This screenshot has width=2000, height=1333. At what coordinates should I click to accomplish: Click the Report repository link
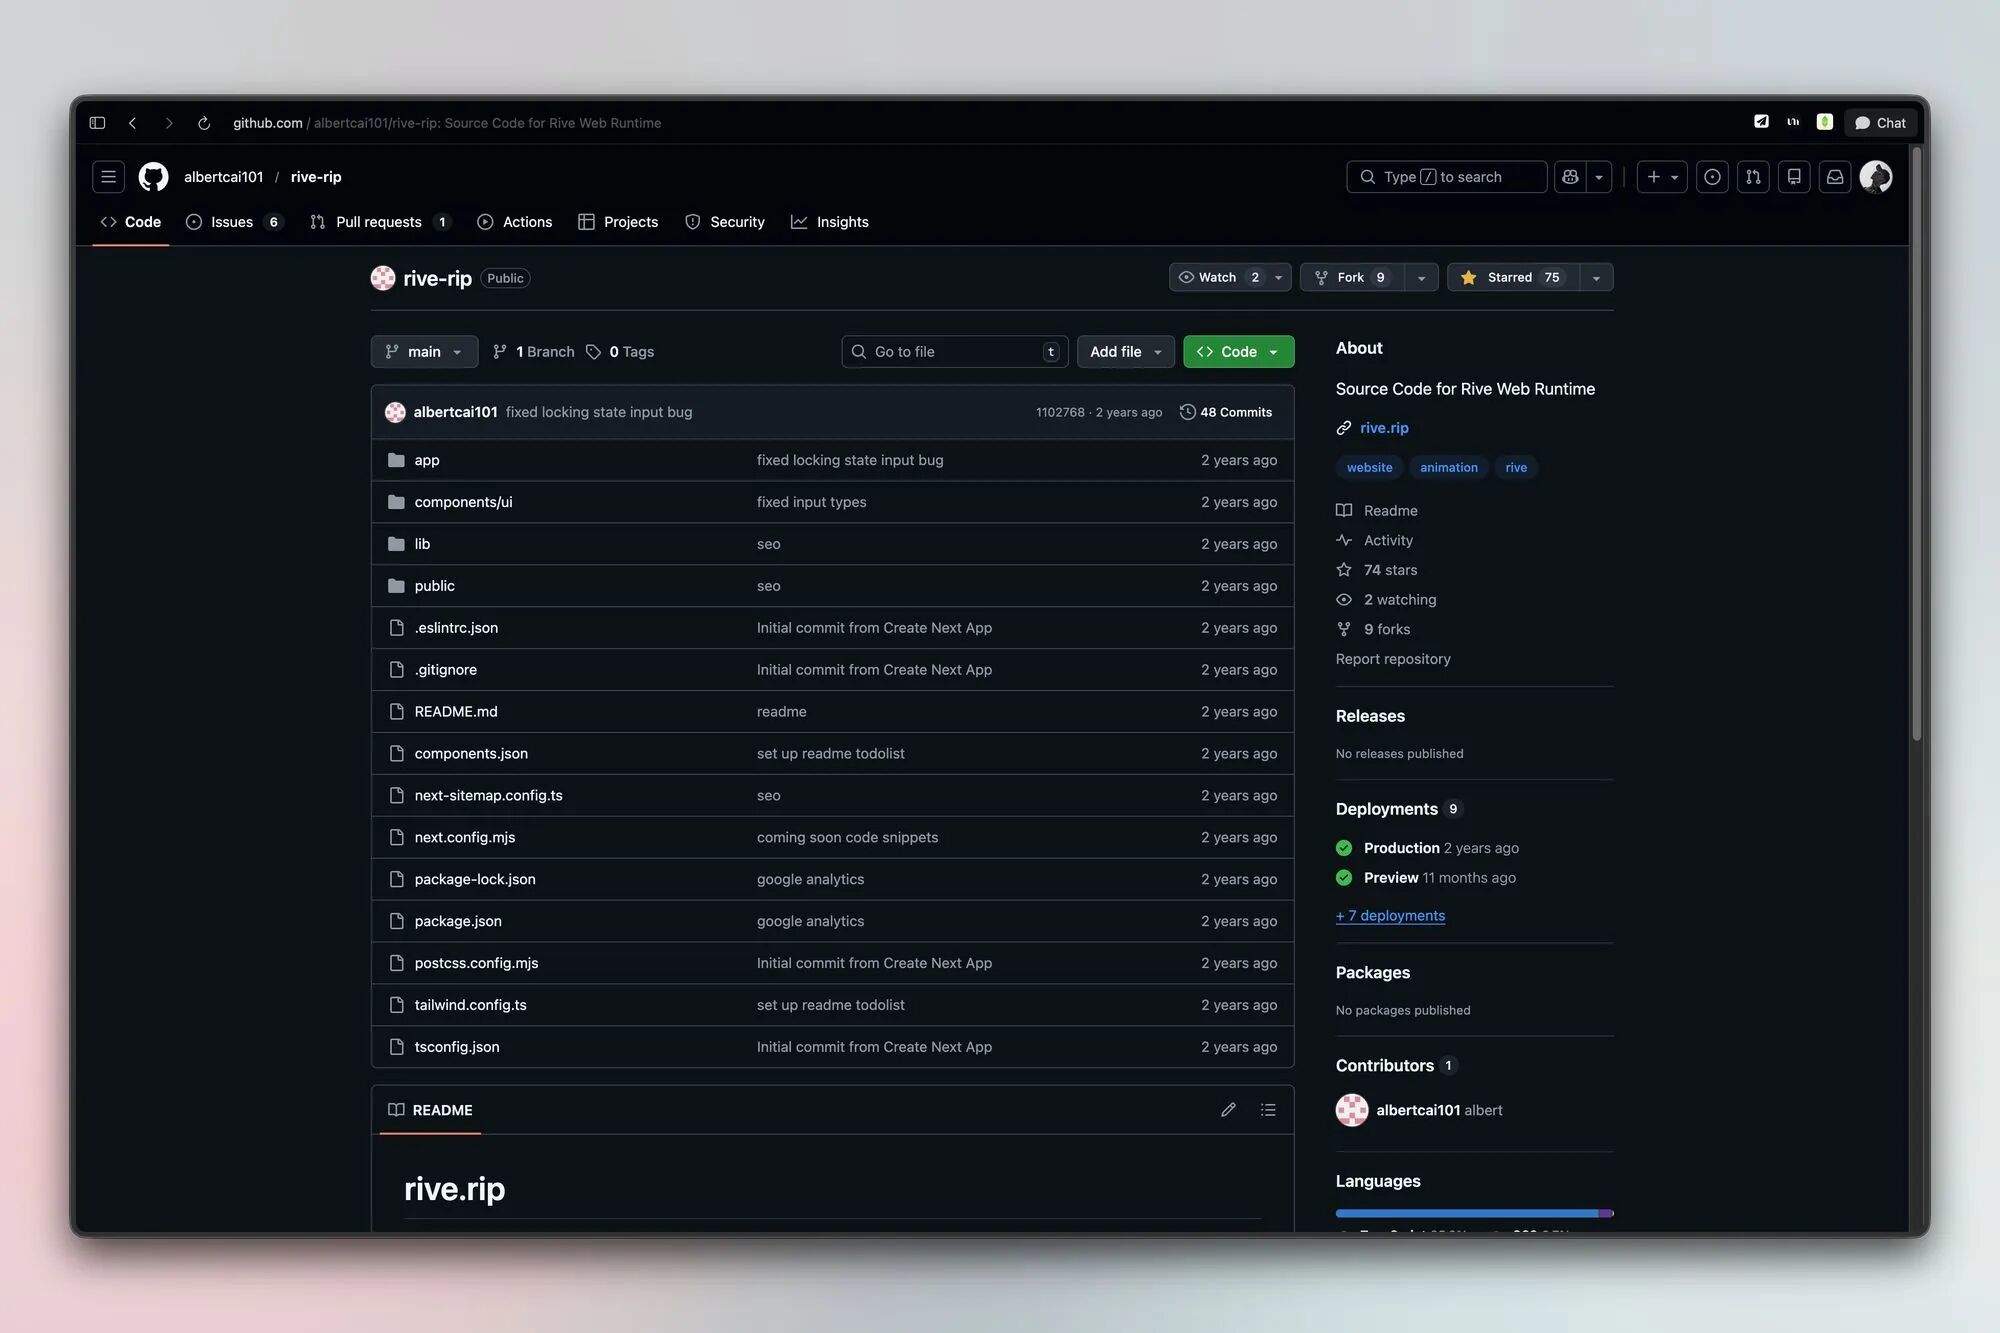point(1393,659)
